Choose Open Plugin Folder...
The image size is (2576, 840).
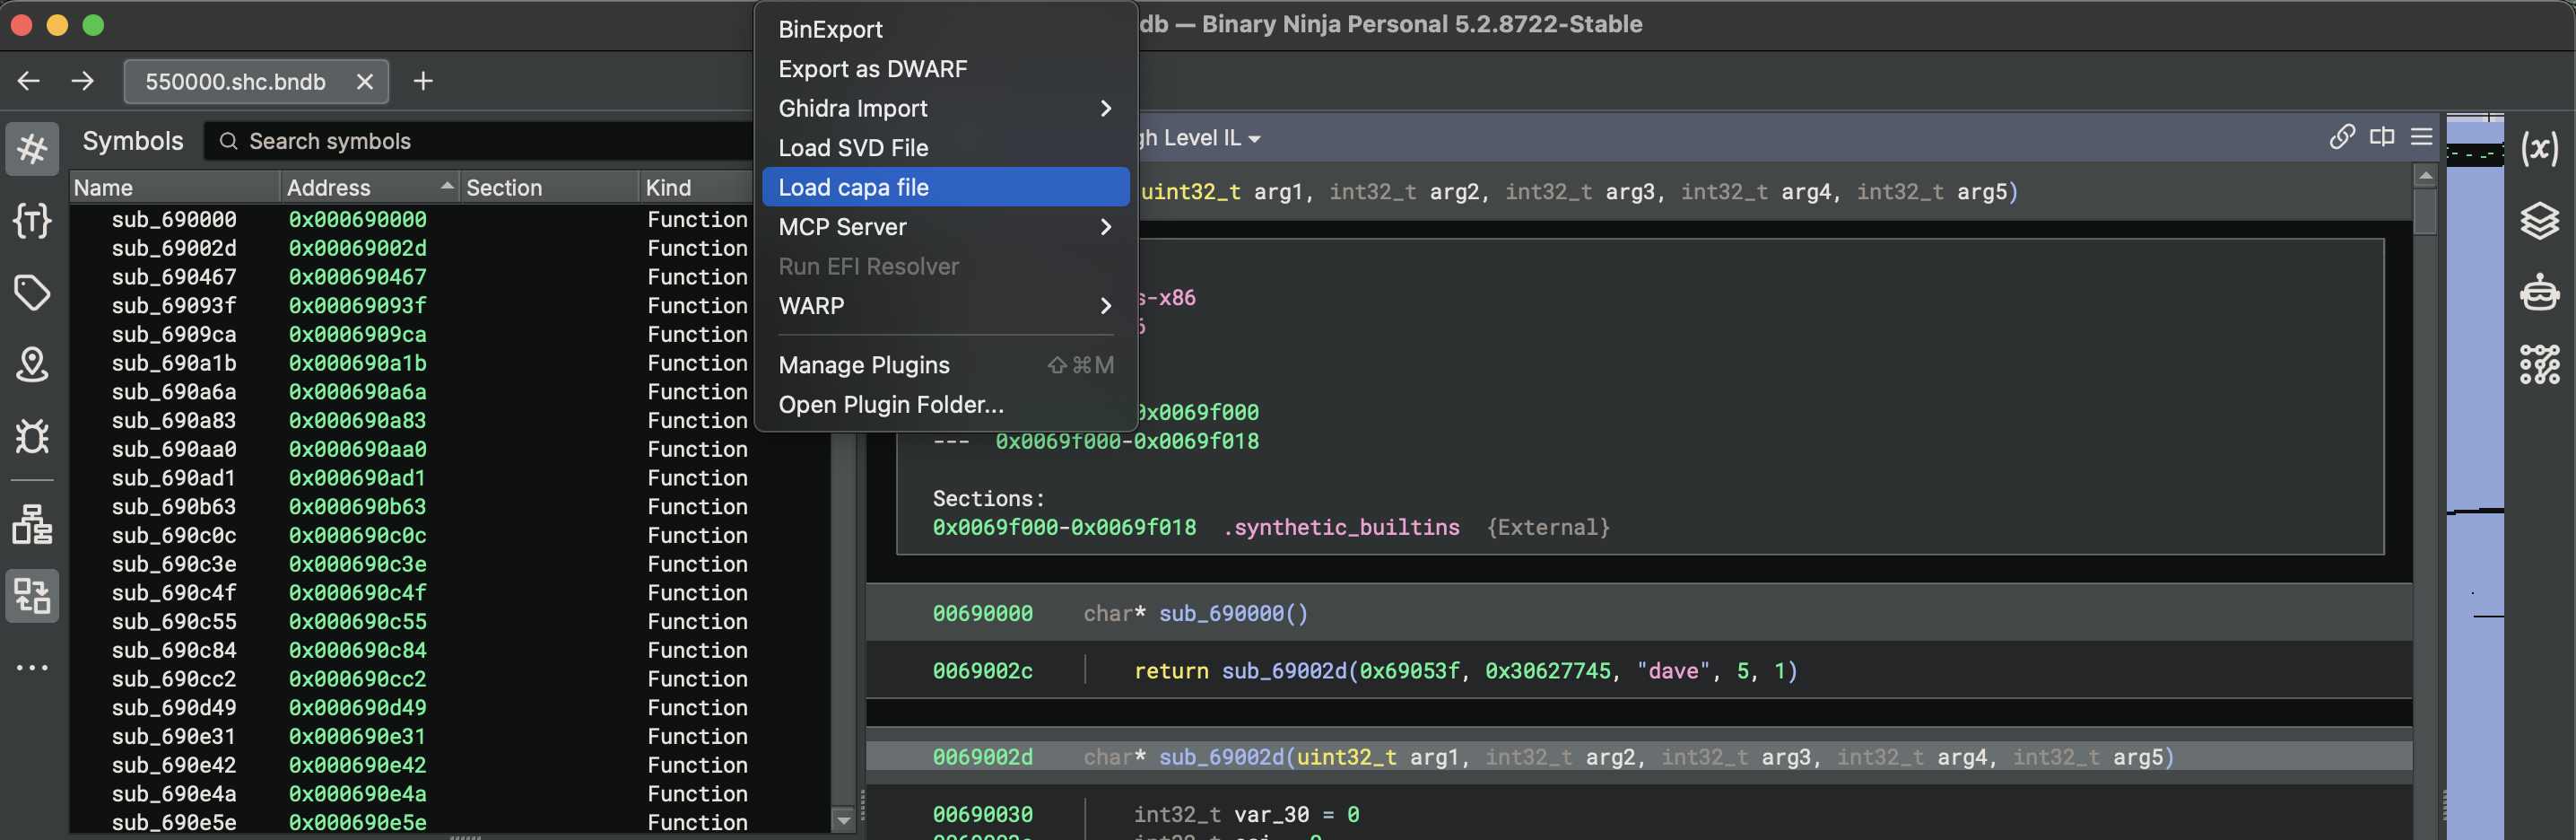(x=945, y=405)
